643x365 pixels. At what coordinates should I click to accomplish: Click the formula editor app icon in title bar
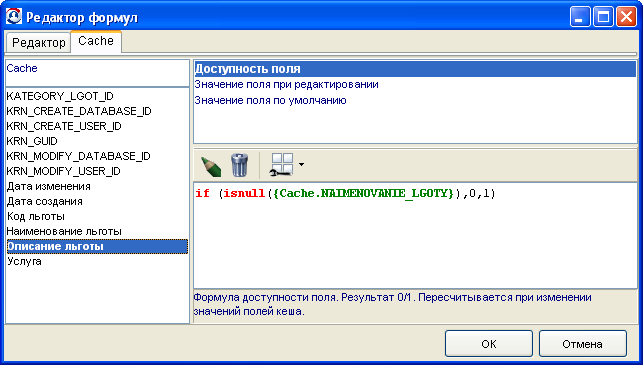(14, 17)
